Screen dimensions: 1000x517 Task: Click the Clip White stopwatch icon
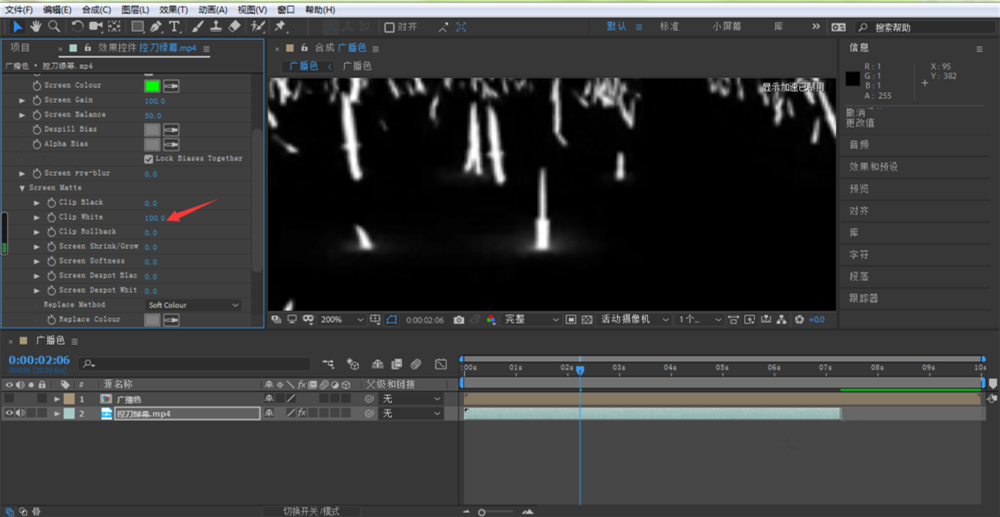click(x=50, y=217)
